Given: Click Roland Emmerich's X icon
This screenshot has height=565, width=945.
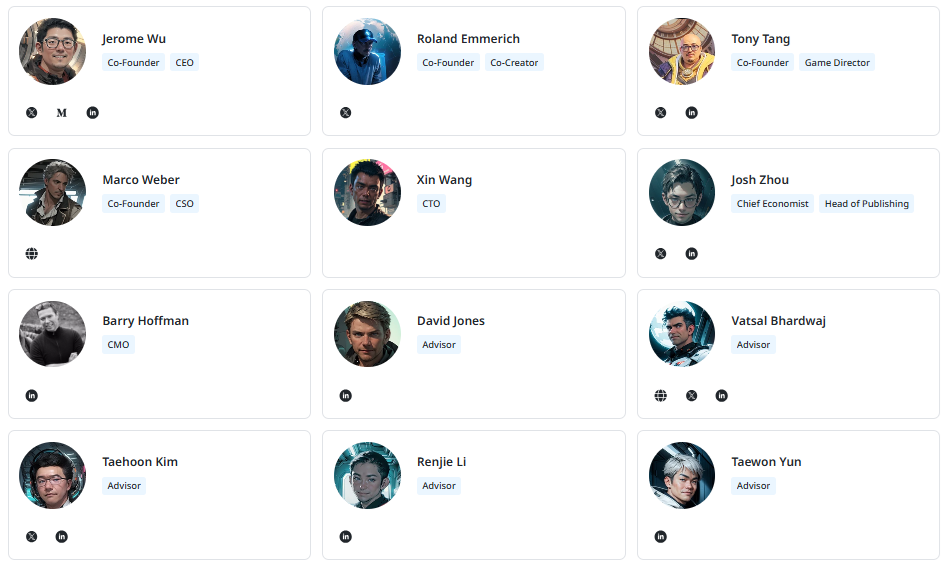Looking at the screenshot, I should coord(346,113).
